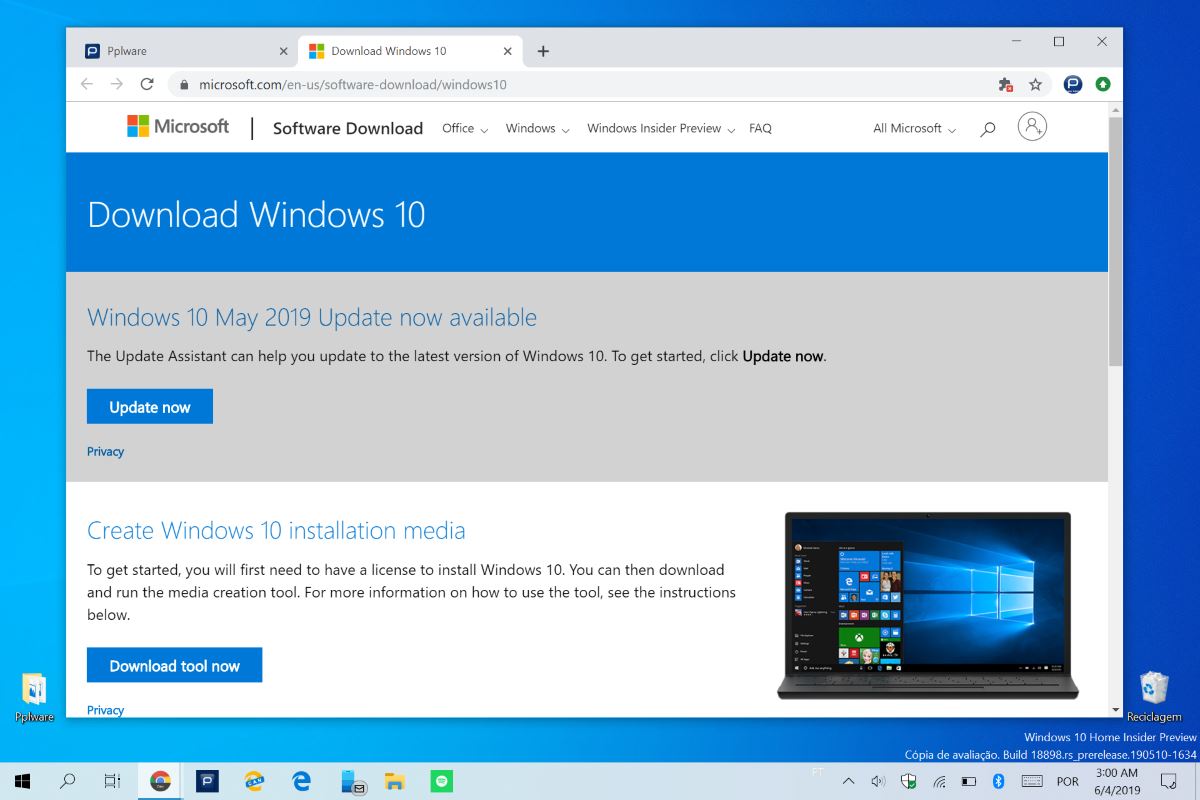
Task: Open the Extensions puzzle icon
Action: click(1006, 85)
